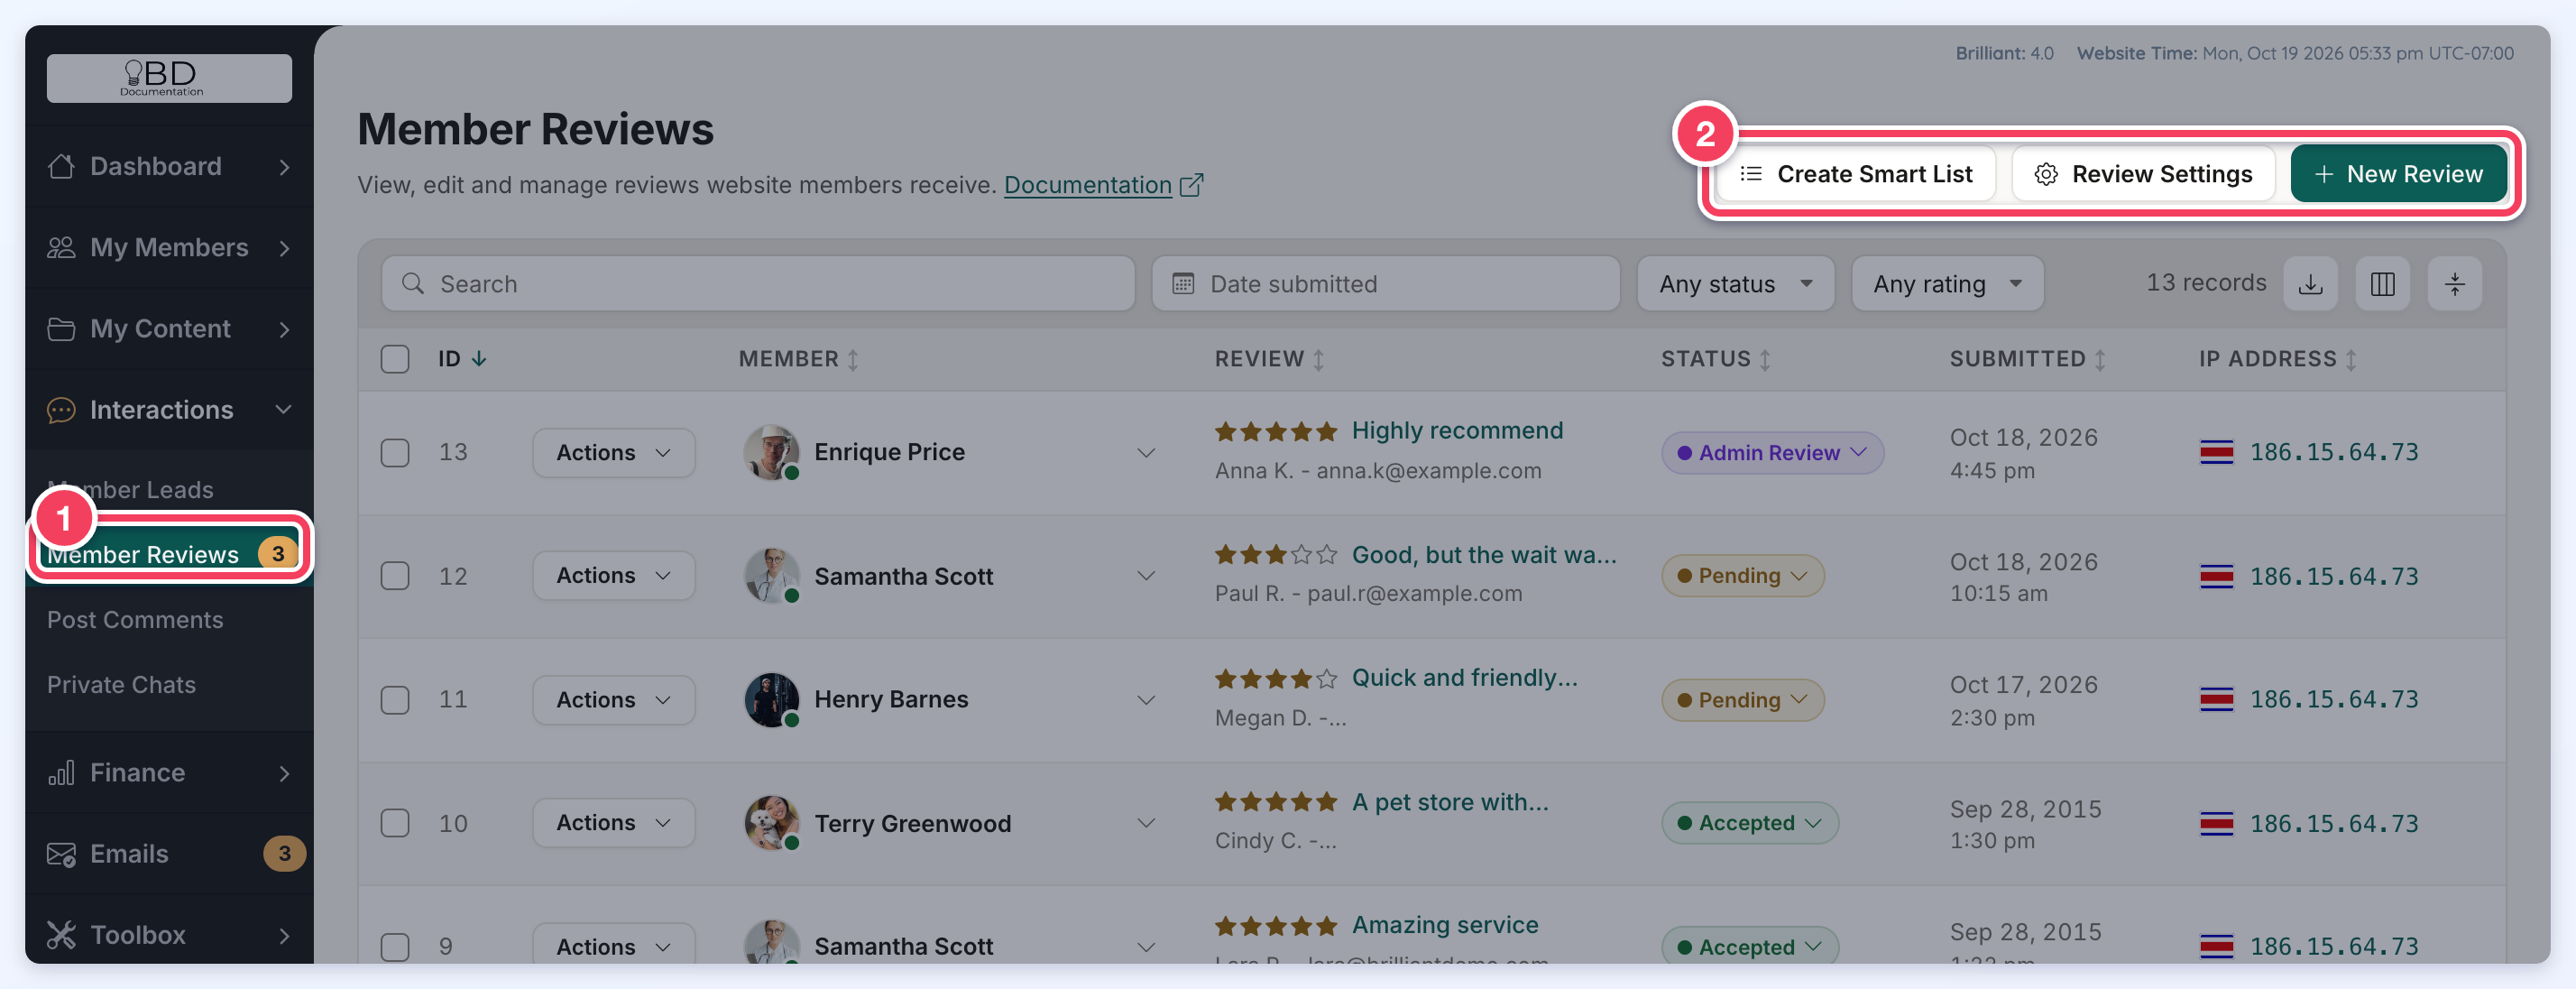Click the Toolbox tools icon
The image size is (2576, 989).
pyautogui.click(x=61, y=935)
